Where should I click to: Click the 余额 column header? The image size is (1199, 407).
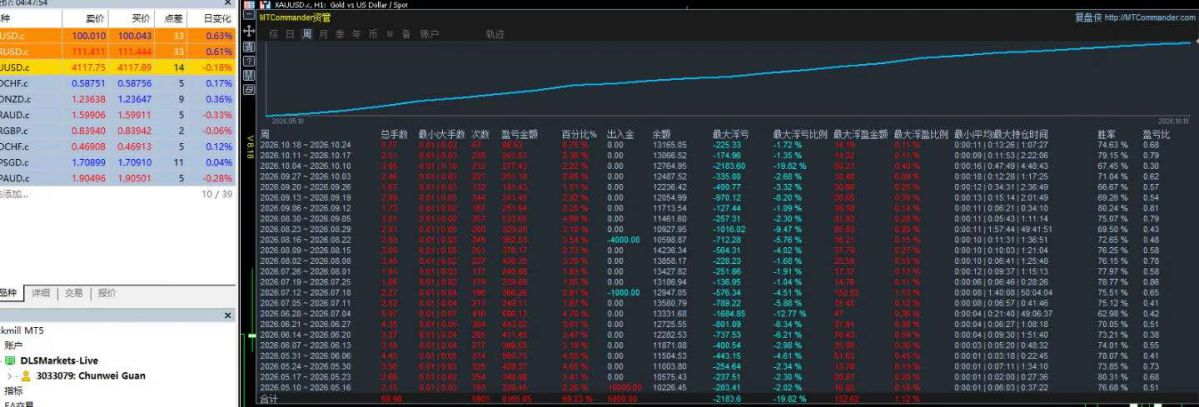[661, 134]
